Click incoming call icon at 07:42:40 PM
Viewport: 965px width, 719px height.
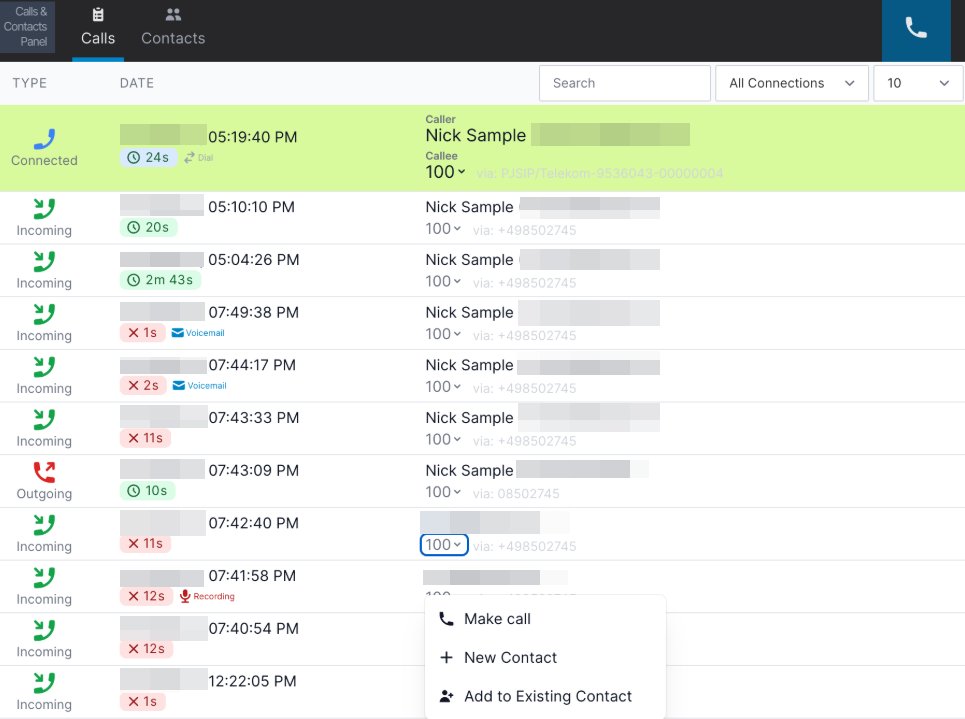point(44,524)
